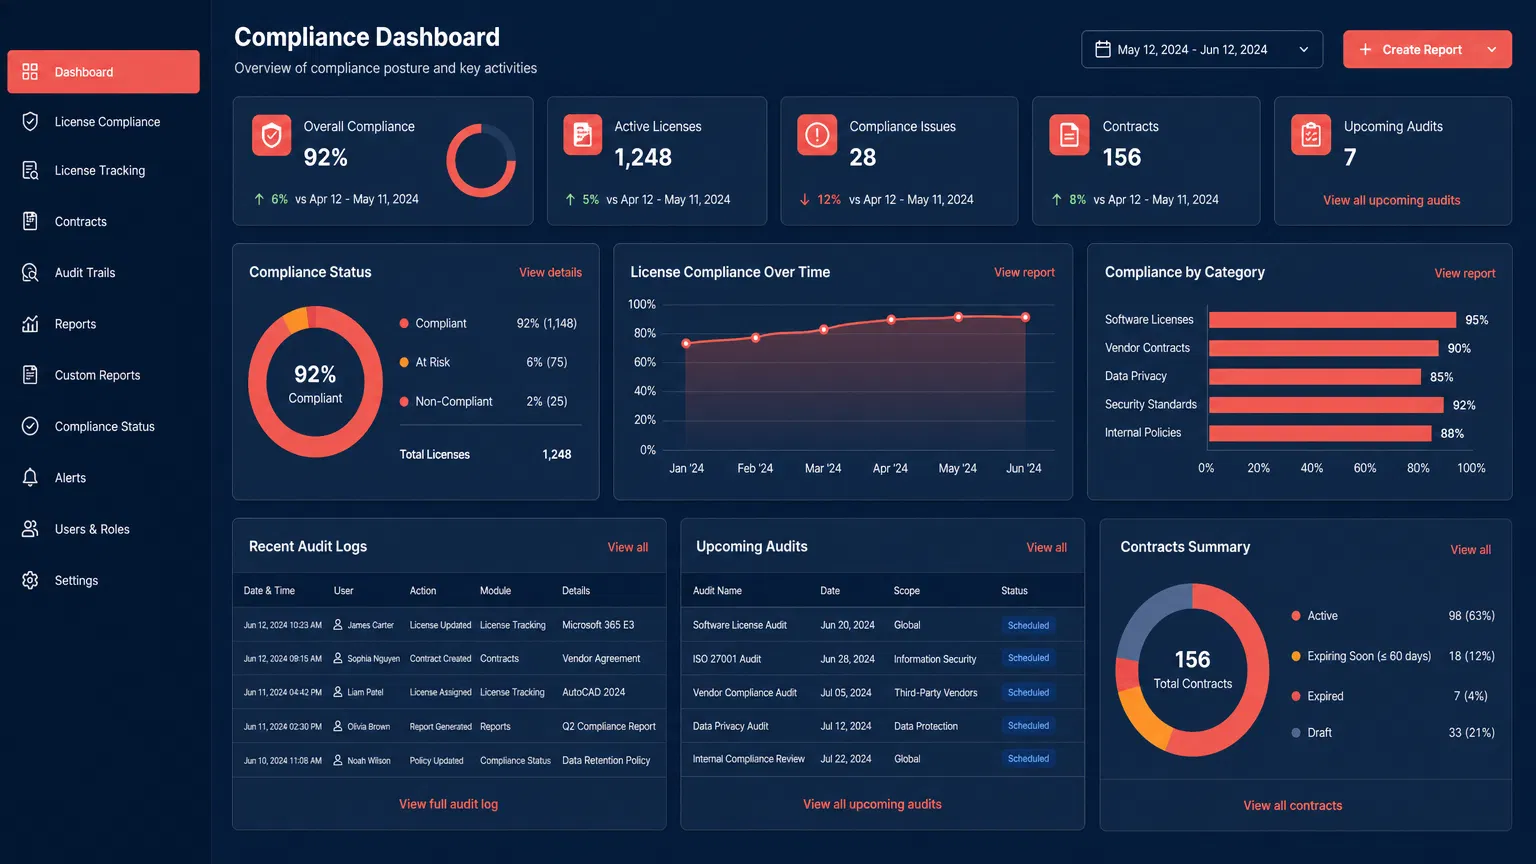Go to Custom Reports in the sidebar
Image resolution: width=1536 pixels, height=864 pixels.
[97, 376]
